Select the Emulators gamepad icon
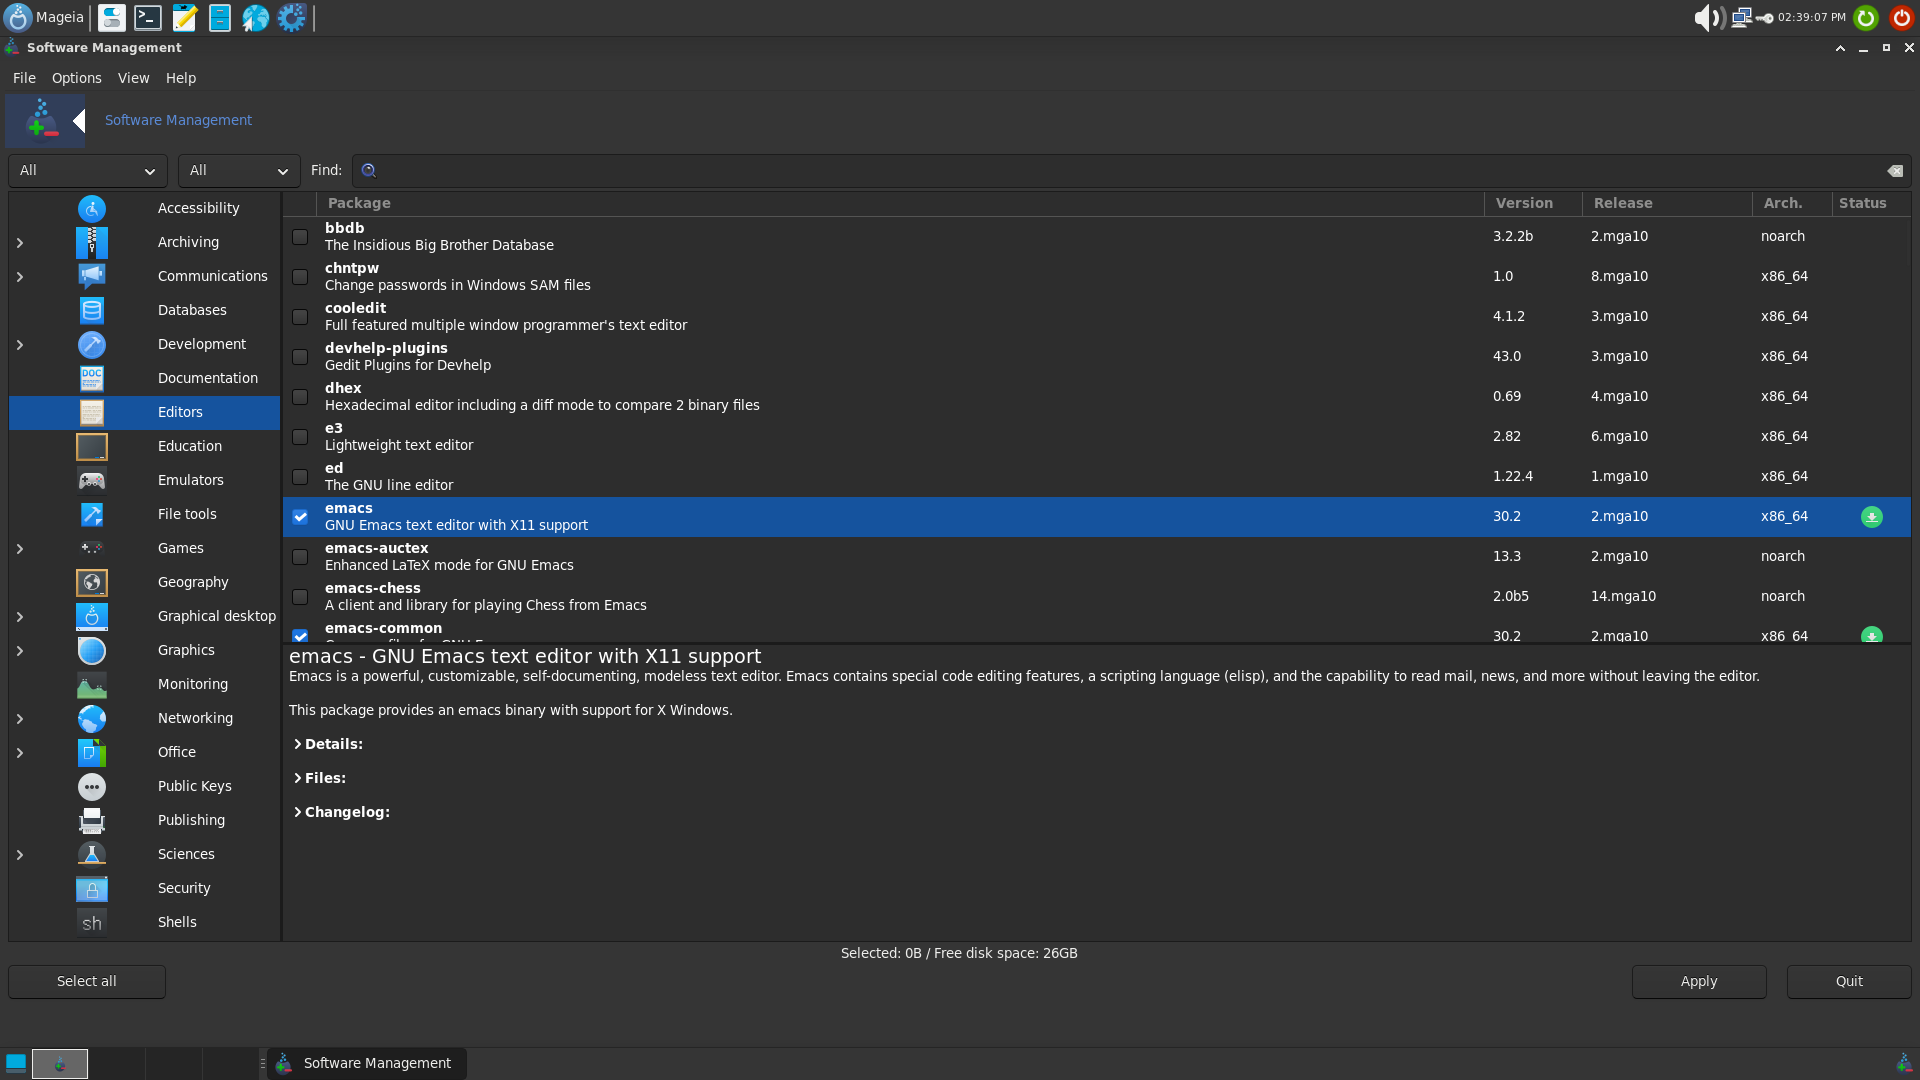The image size is (1920, 1080). pos(91,480)
